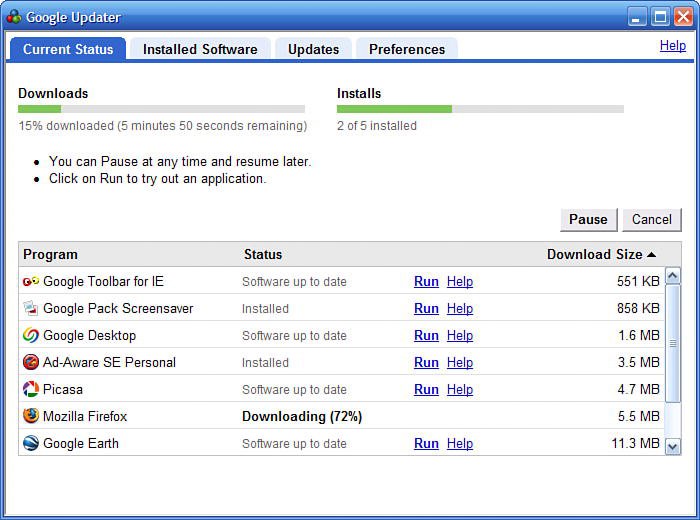Click the "15% downloaded" status text
The width and height of the screenshot is (700, 520).
(x=162, y=126)
